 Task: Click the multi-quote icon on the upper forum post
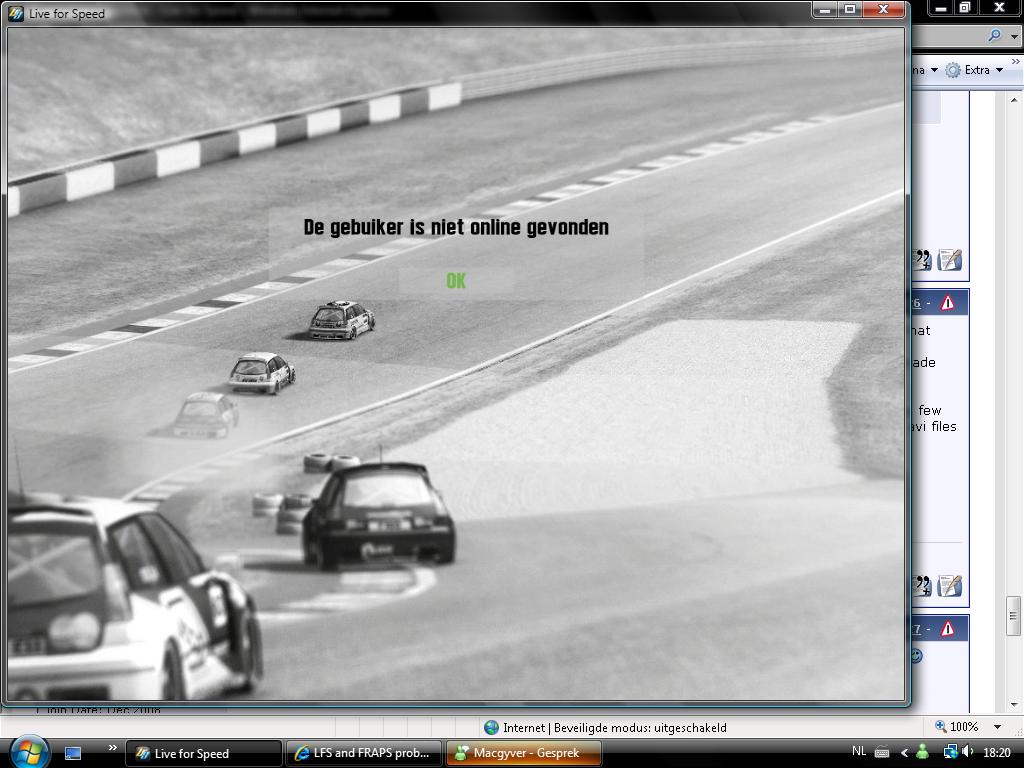(x=921, y=259)
